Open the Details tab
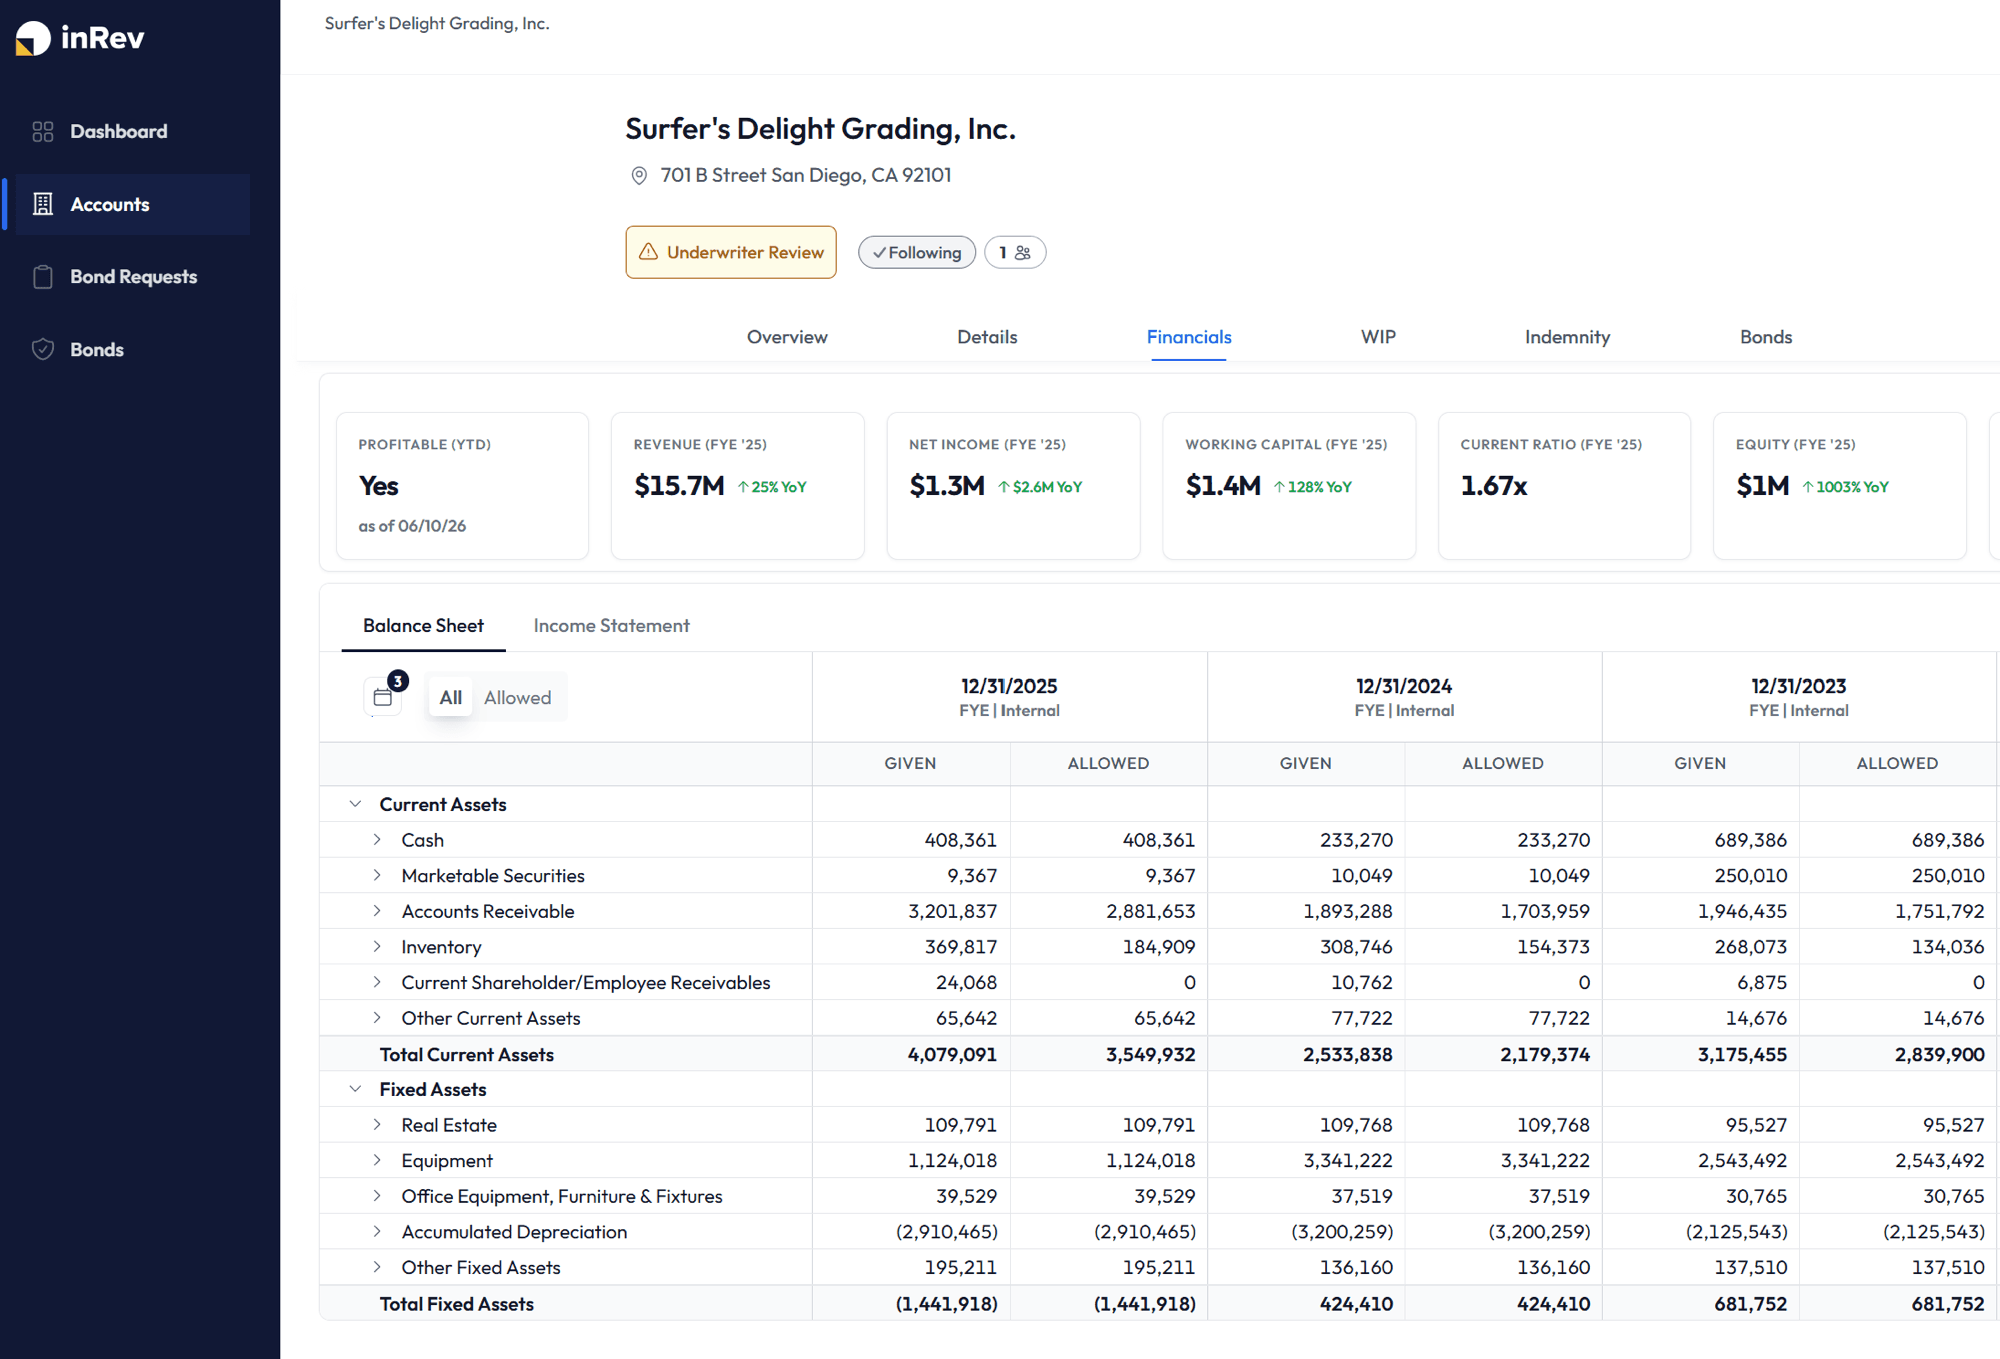2000x1359 pixels. (x=987, y=337)
